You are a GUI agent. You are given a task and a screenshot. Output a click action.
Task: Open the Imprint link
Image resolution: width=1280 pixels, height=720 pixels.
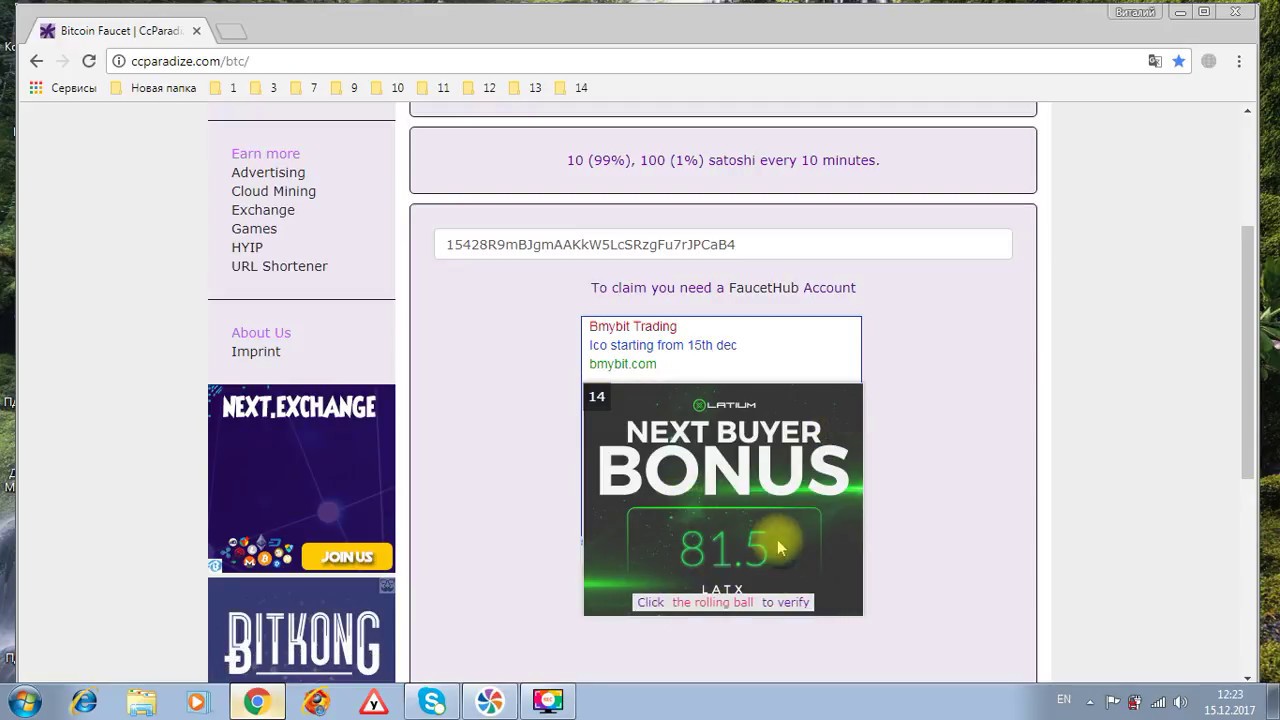coord(256,351)
